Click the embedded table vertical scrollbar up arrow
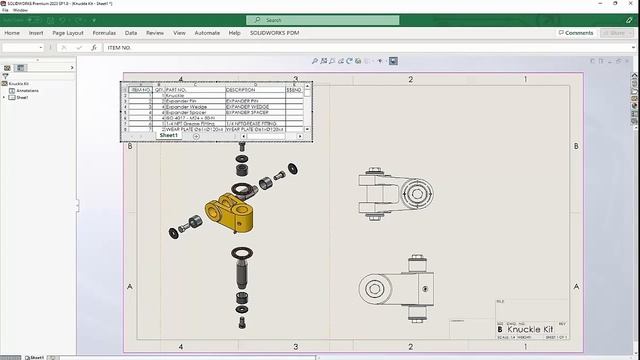This screenshot has height=360, width=640. [x=307, y=86]
